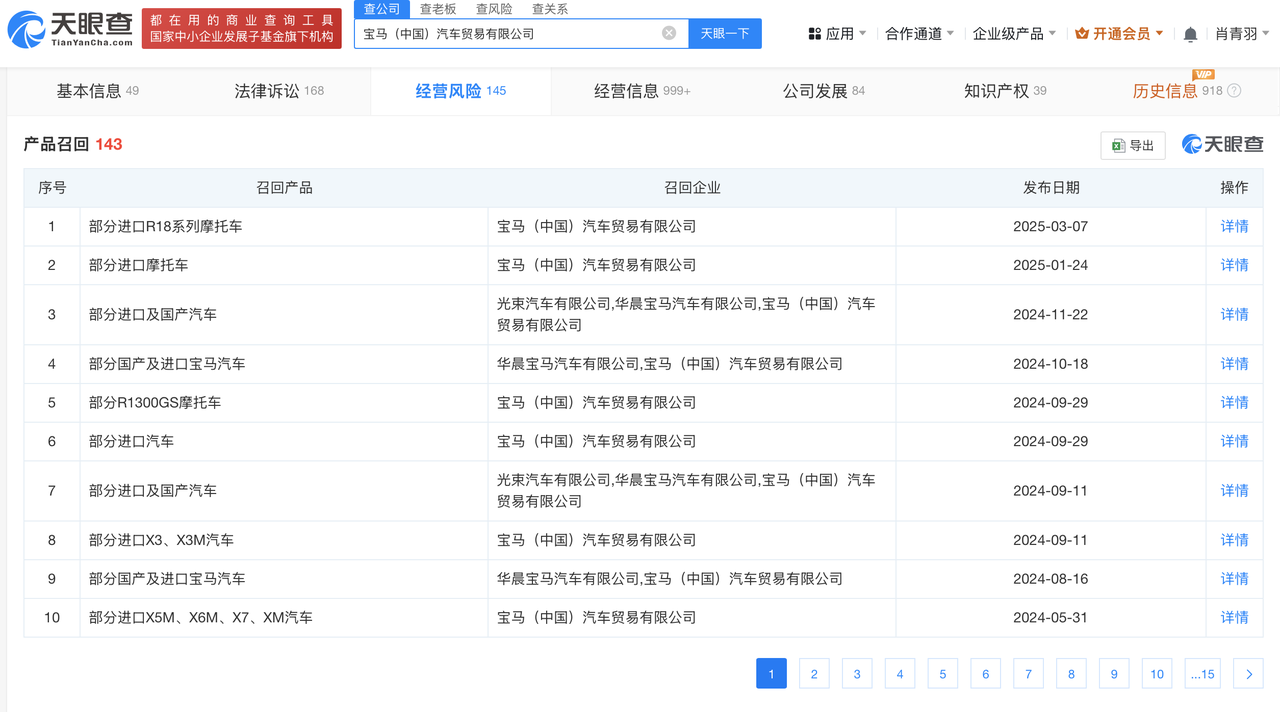Open 详情 for 部分进口X3、X3M汽车
The width and height of the screenshot is (1280, 712).
pos(1234,540)
